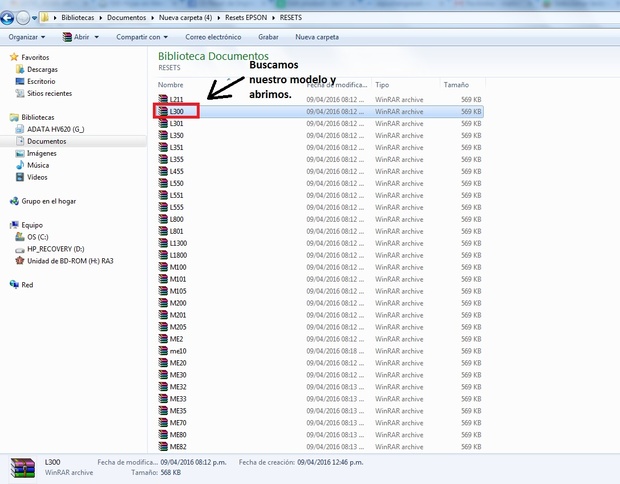
Task: Select the M201 archive icon
Action: (163, 315)
